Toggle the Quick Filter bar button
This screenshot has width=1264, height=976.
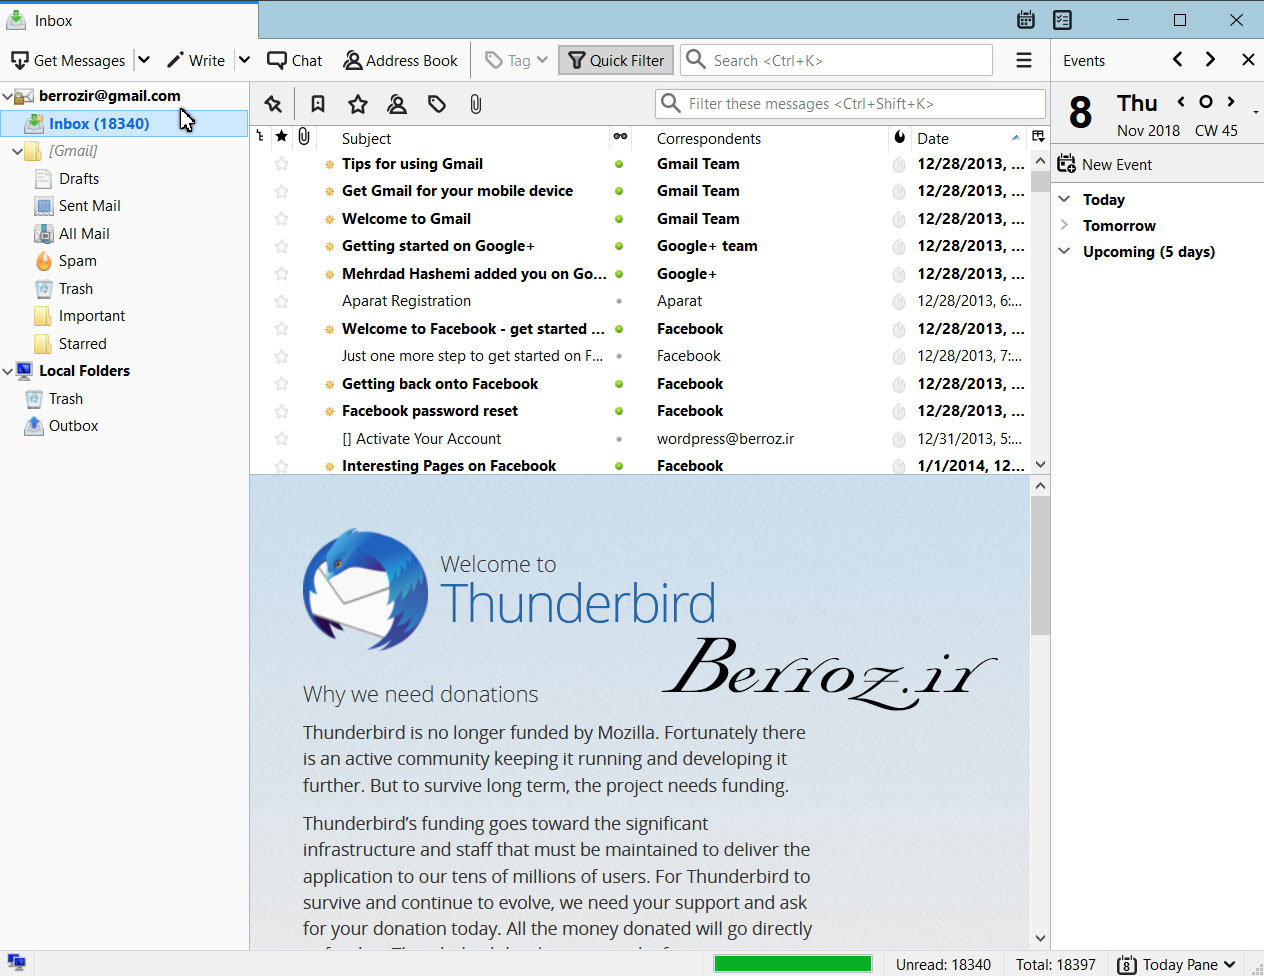616,60
